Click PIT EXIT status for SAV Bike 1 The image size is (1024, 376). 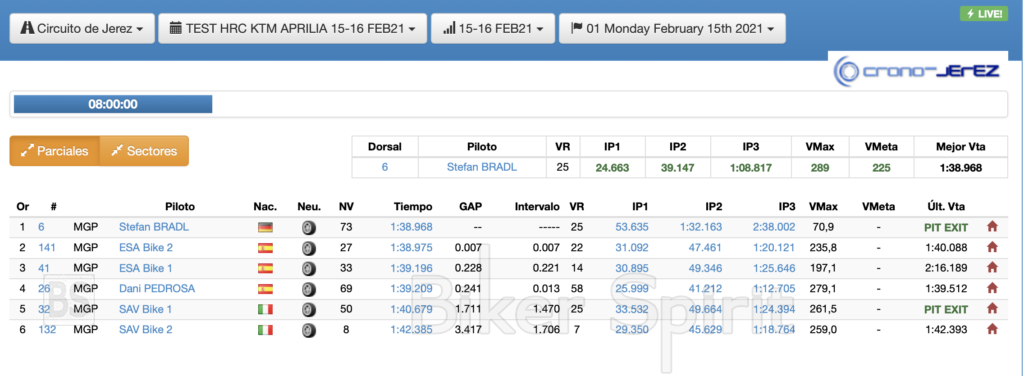(946, 309)
